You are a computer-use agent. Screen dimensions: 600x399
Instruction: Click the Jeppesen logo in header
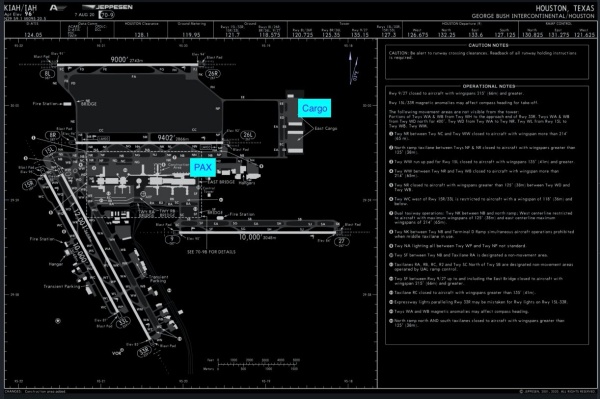point(108,7)
